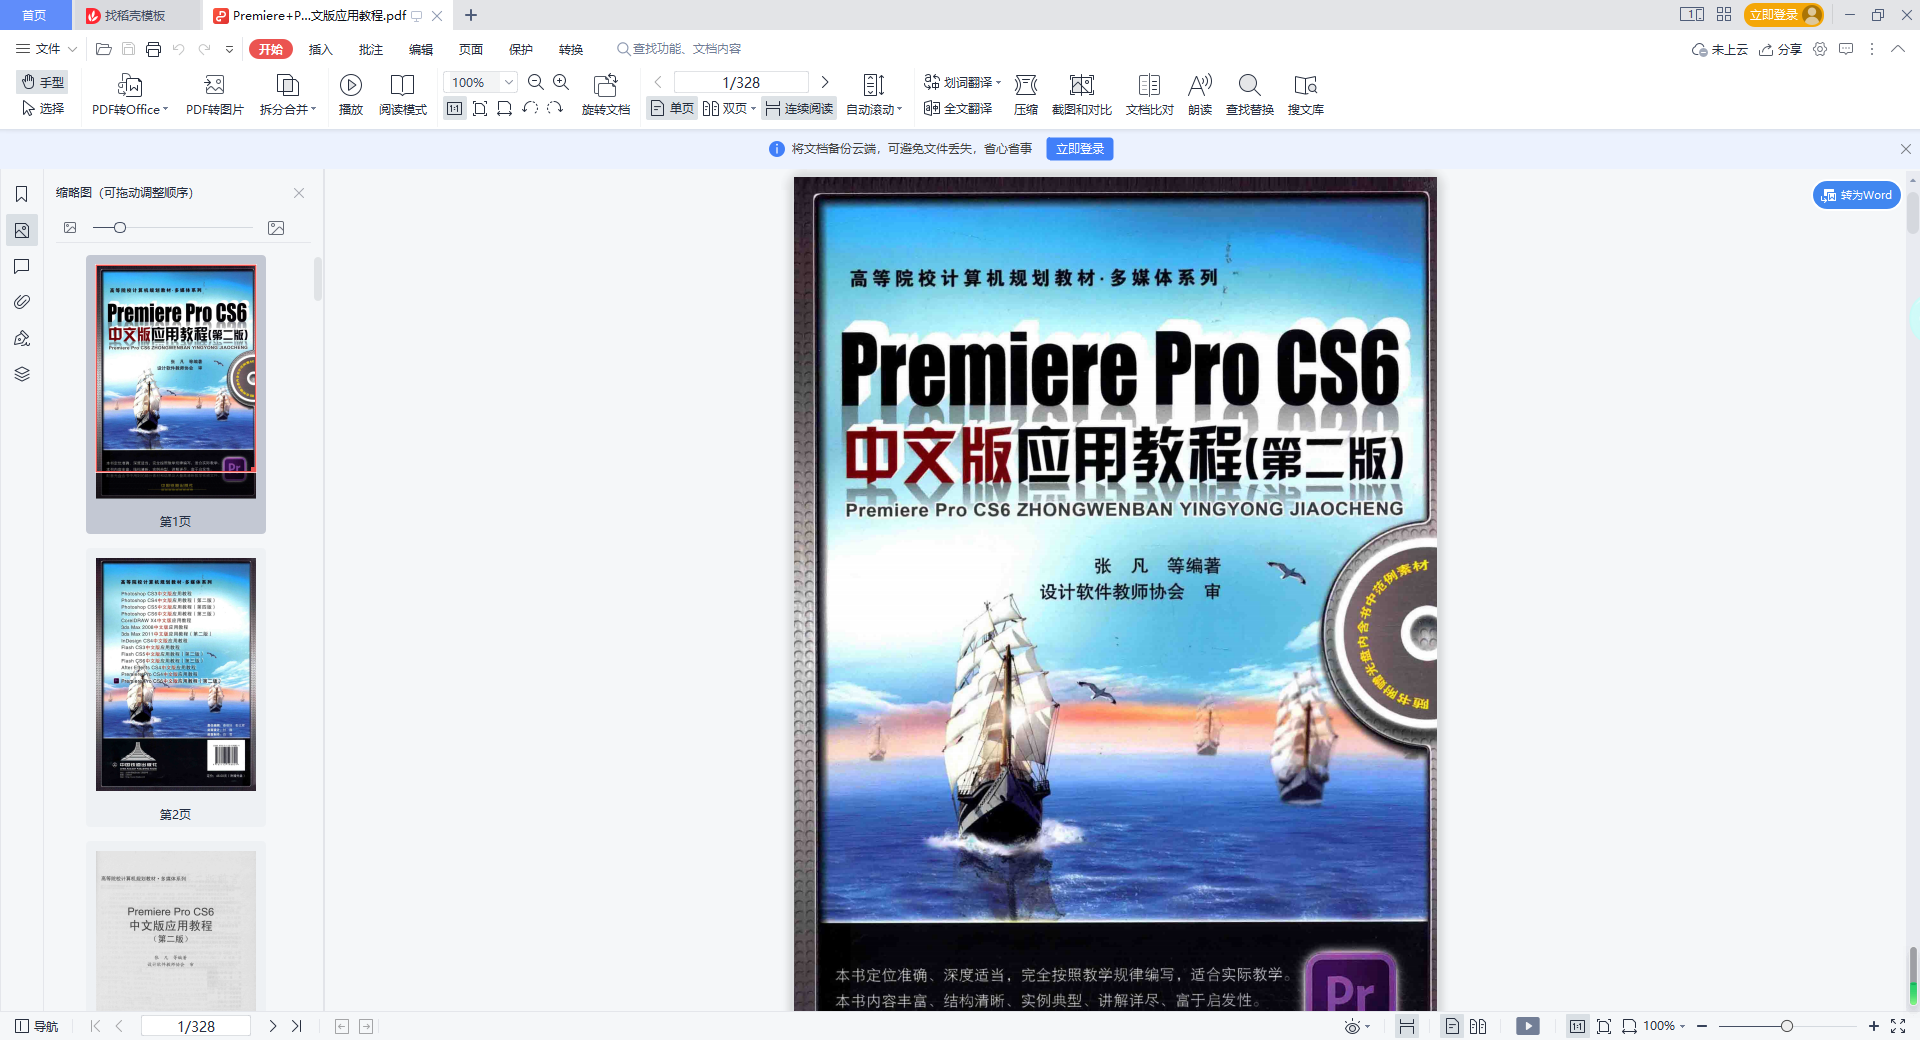
Task: Switch to the 编辑 (Edit) ribbon tab
Action: click(420, 49)
